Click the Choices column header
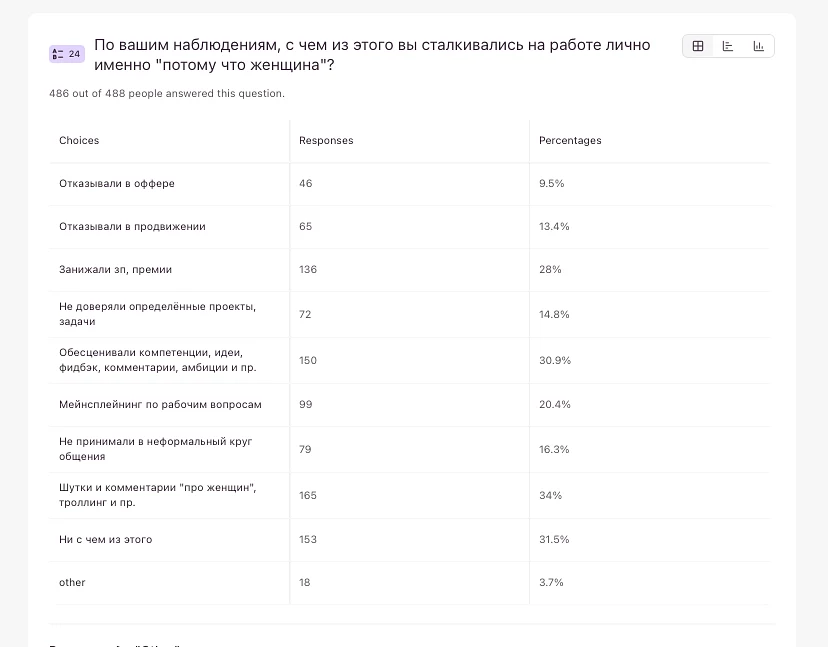The width and height of the screenshot is (828, 647). pos(79,141)
